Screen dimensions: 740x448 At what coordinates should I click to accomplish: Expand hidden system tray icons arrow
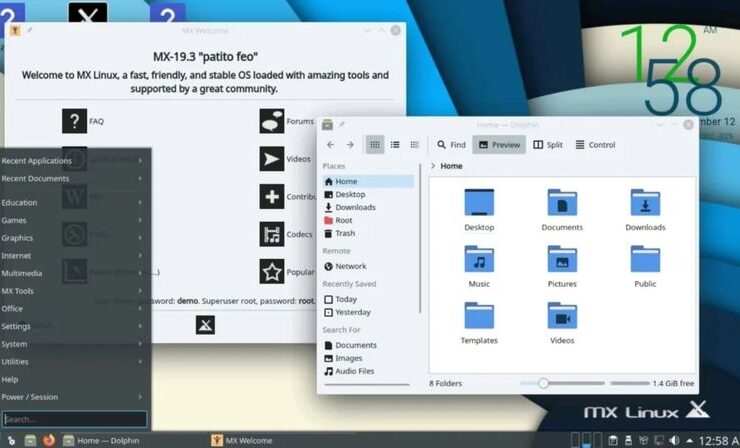[690, 440]
